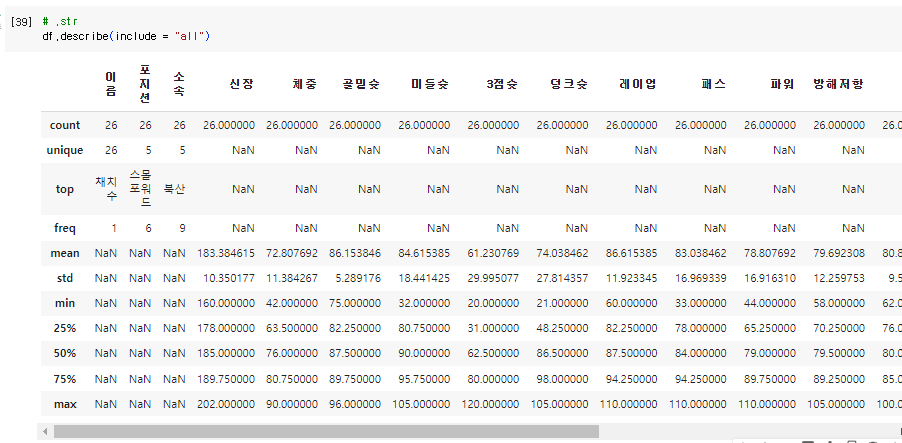
Task: Click the 50% 방해저항 value 79.500000
Action: 839,353
